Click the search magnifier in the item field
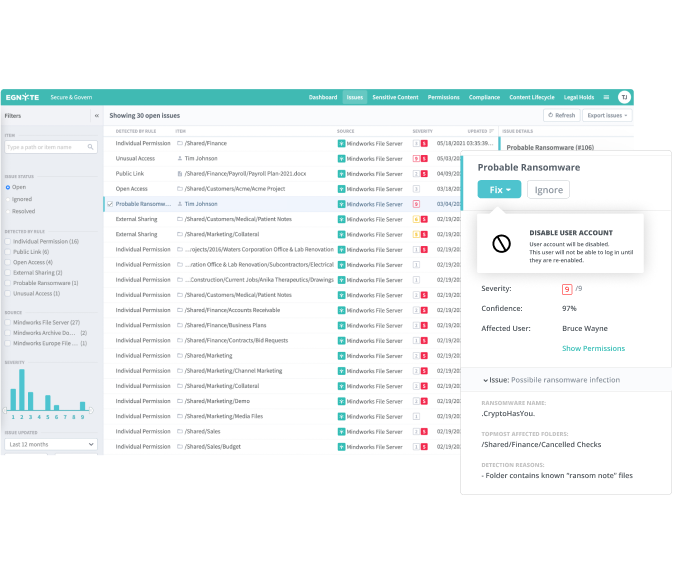699x583 pixels. point(92,147)
